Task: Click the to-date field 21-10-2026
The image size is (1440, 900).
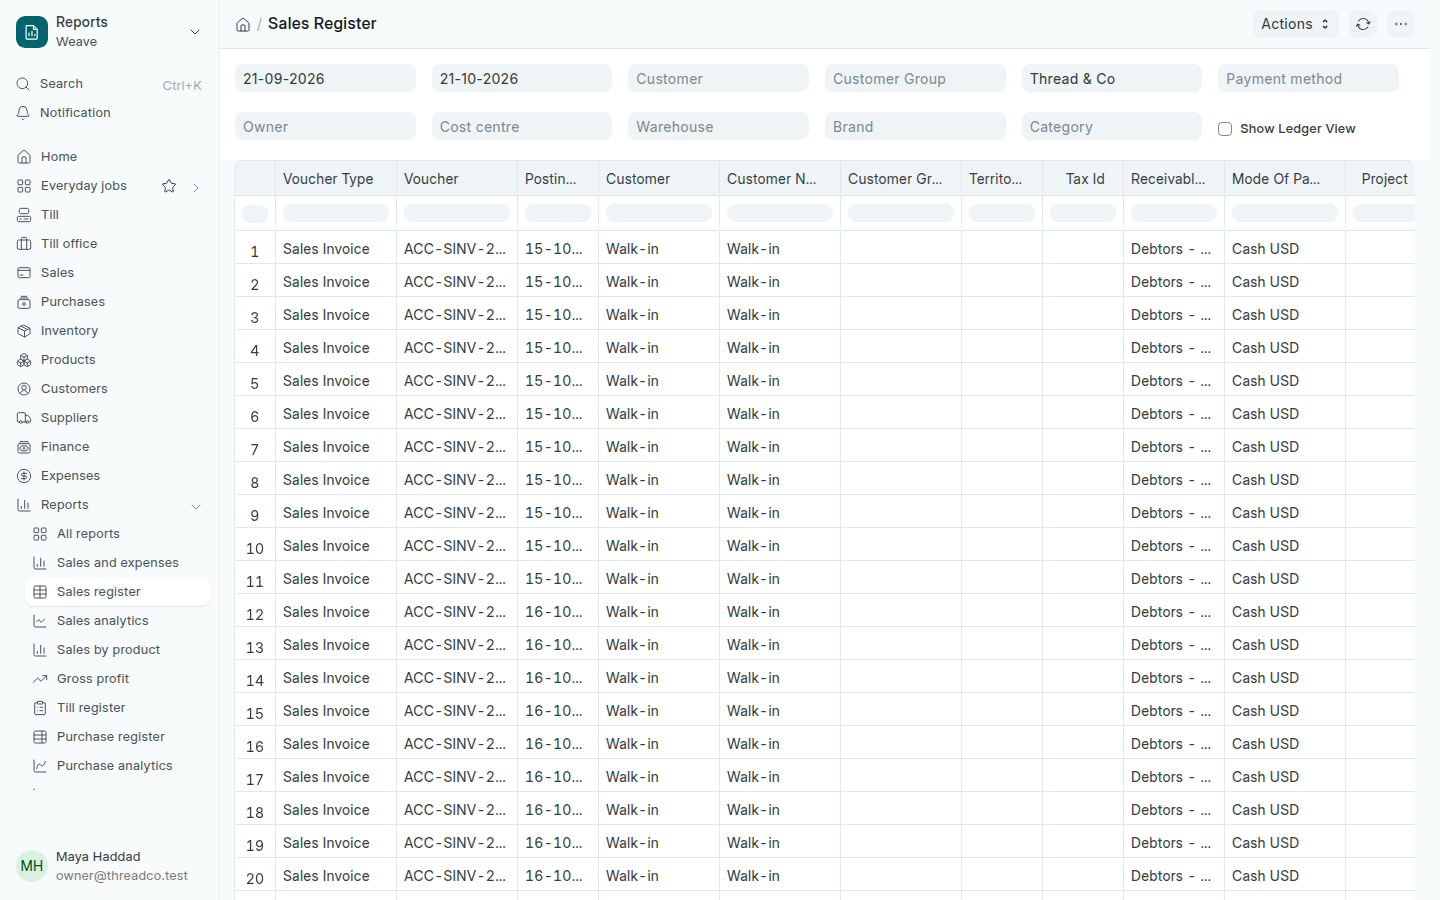Action: click(522, 79)
